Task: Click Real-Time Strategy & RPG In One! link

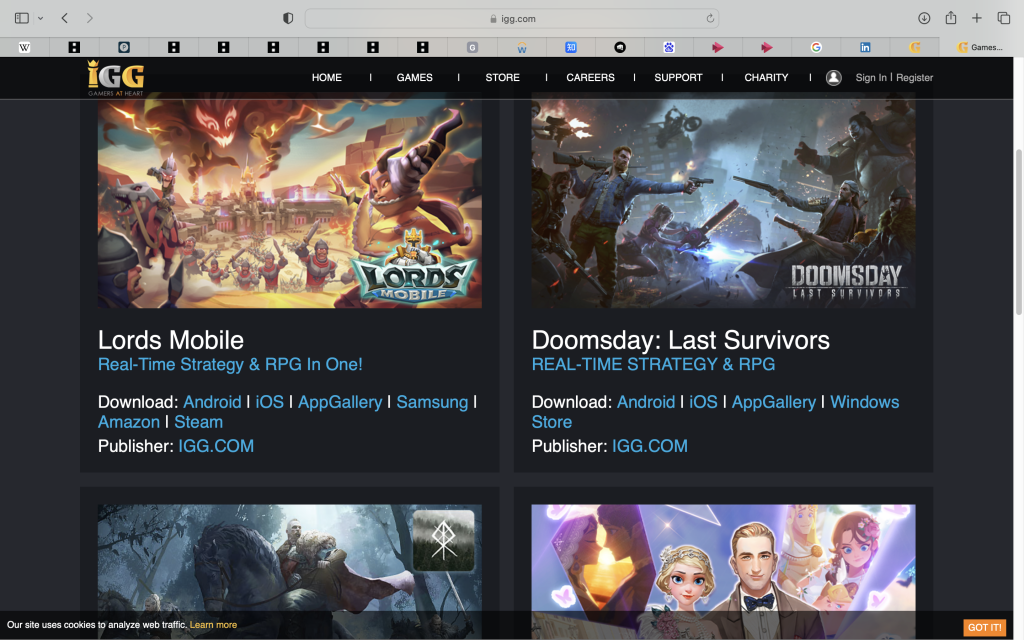Action: click(230, 364)
